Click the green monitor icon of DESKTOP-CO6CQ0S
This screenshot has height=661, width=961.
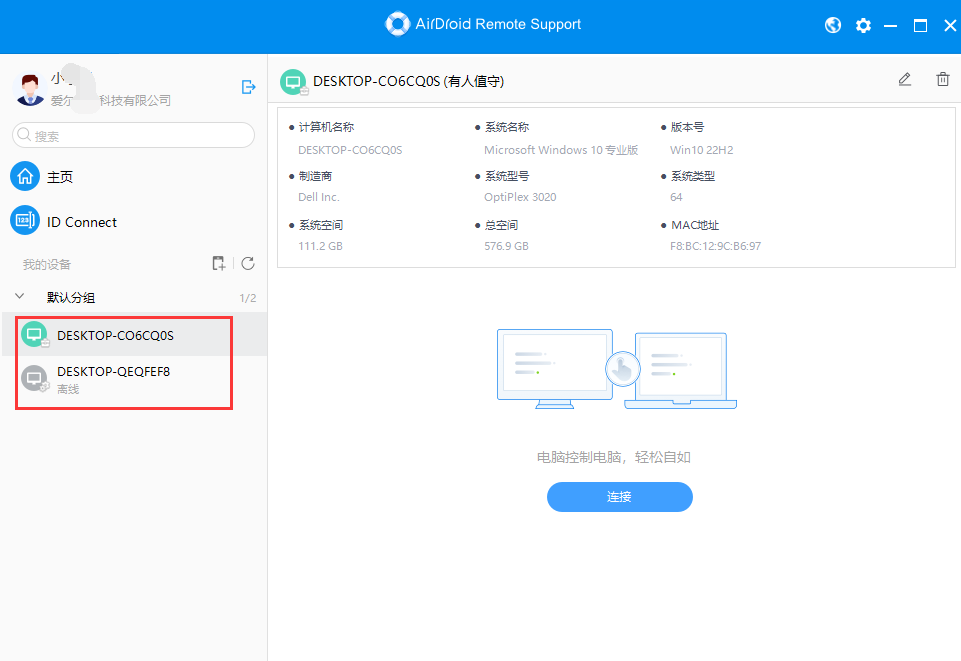[x=34, y=334]
